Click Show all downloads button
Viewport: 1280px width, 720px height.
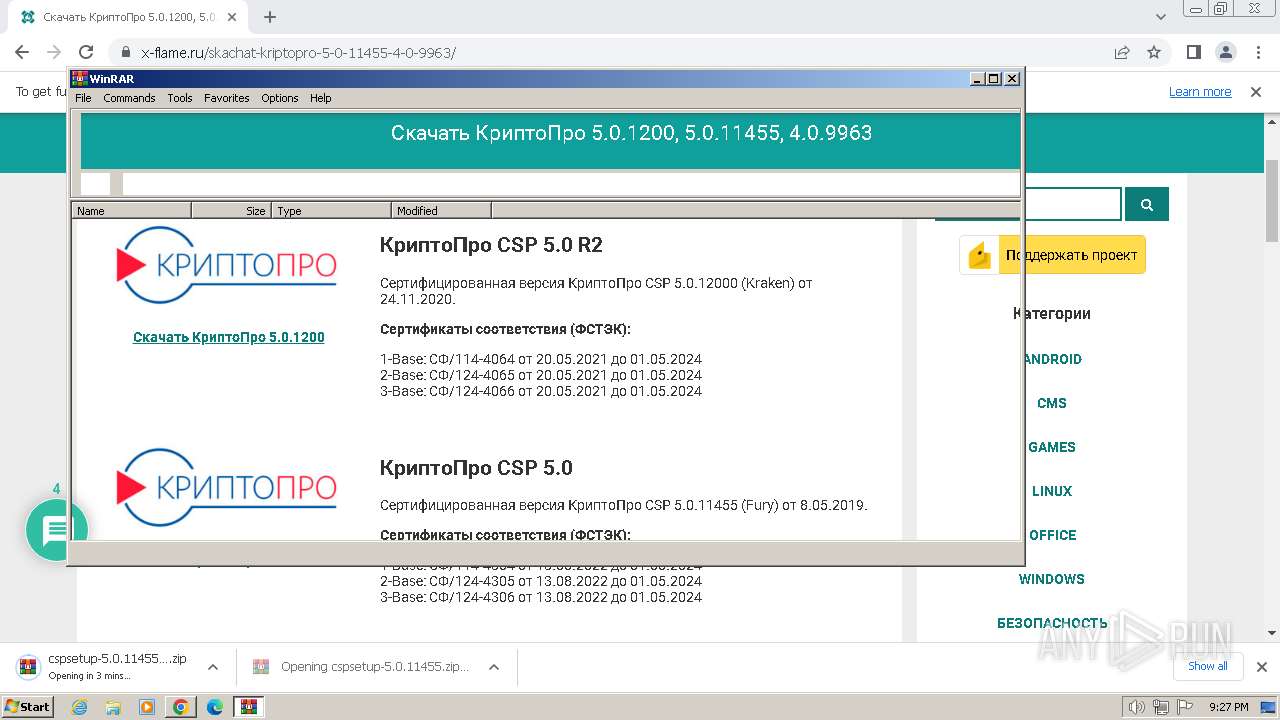(x=1208, y=666)
